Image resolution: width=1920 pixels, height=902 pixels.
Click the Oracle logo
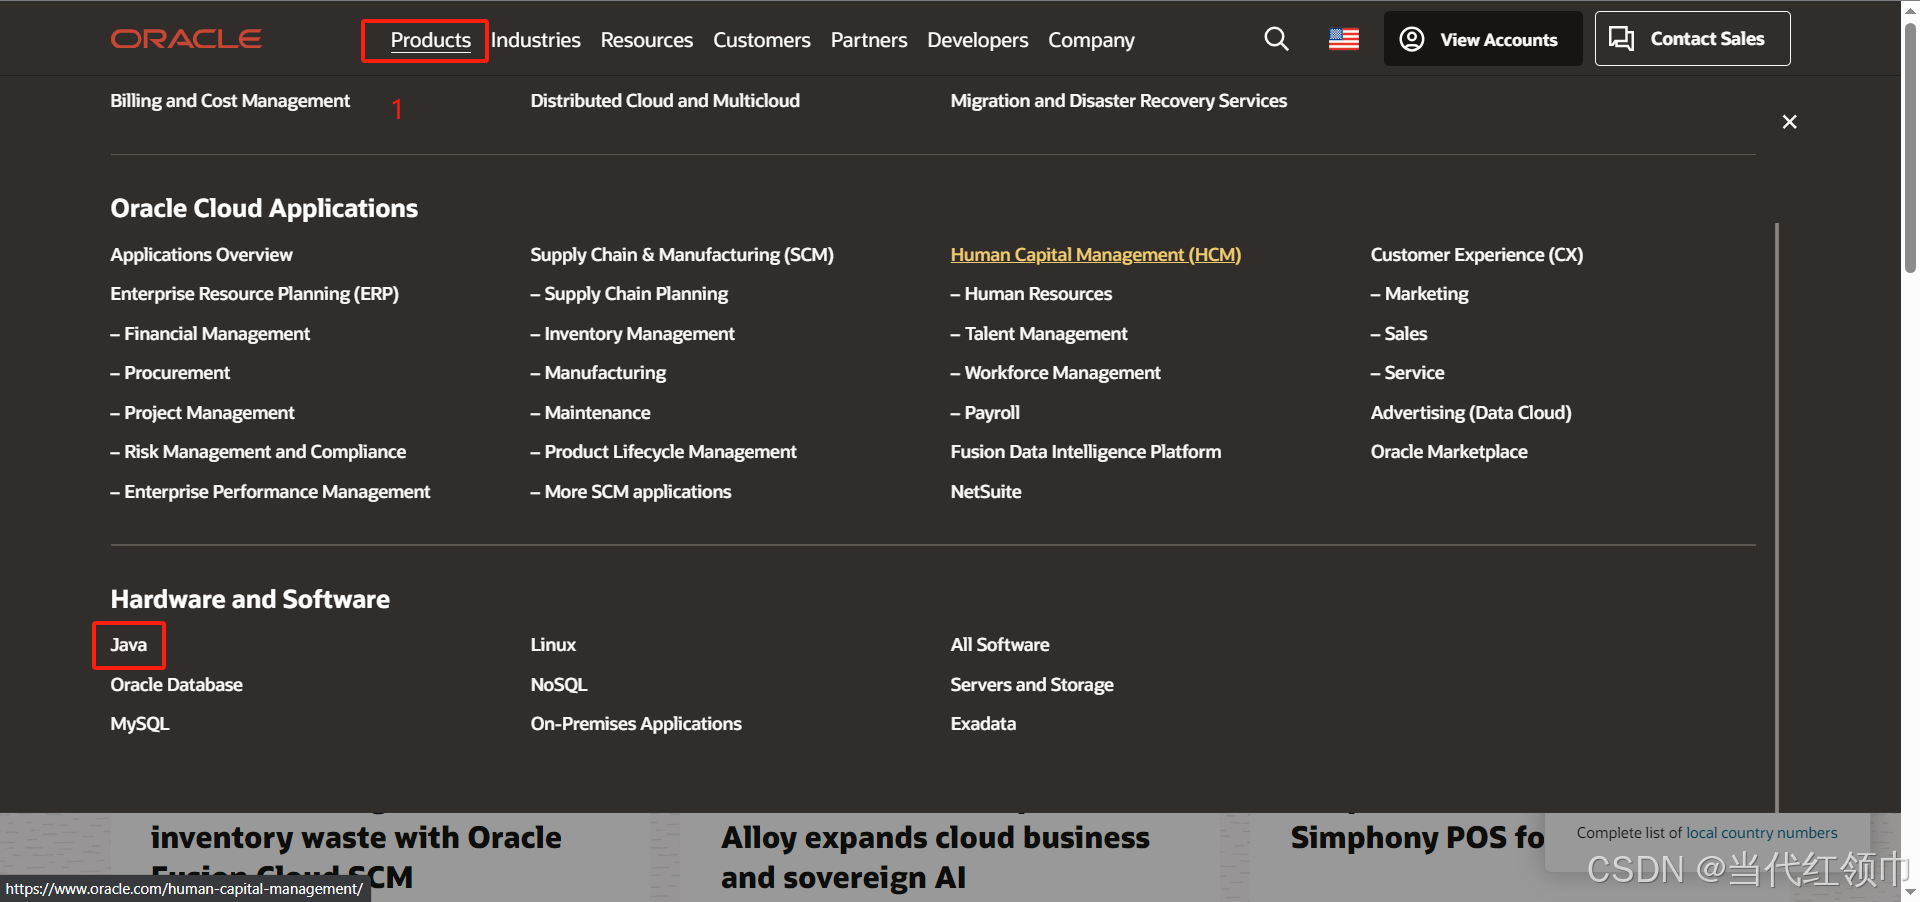pos(186,39)
